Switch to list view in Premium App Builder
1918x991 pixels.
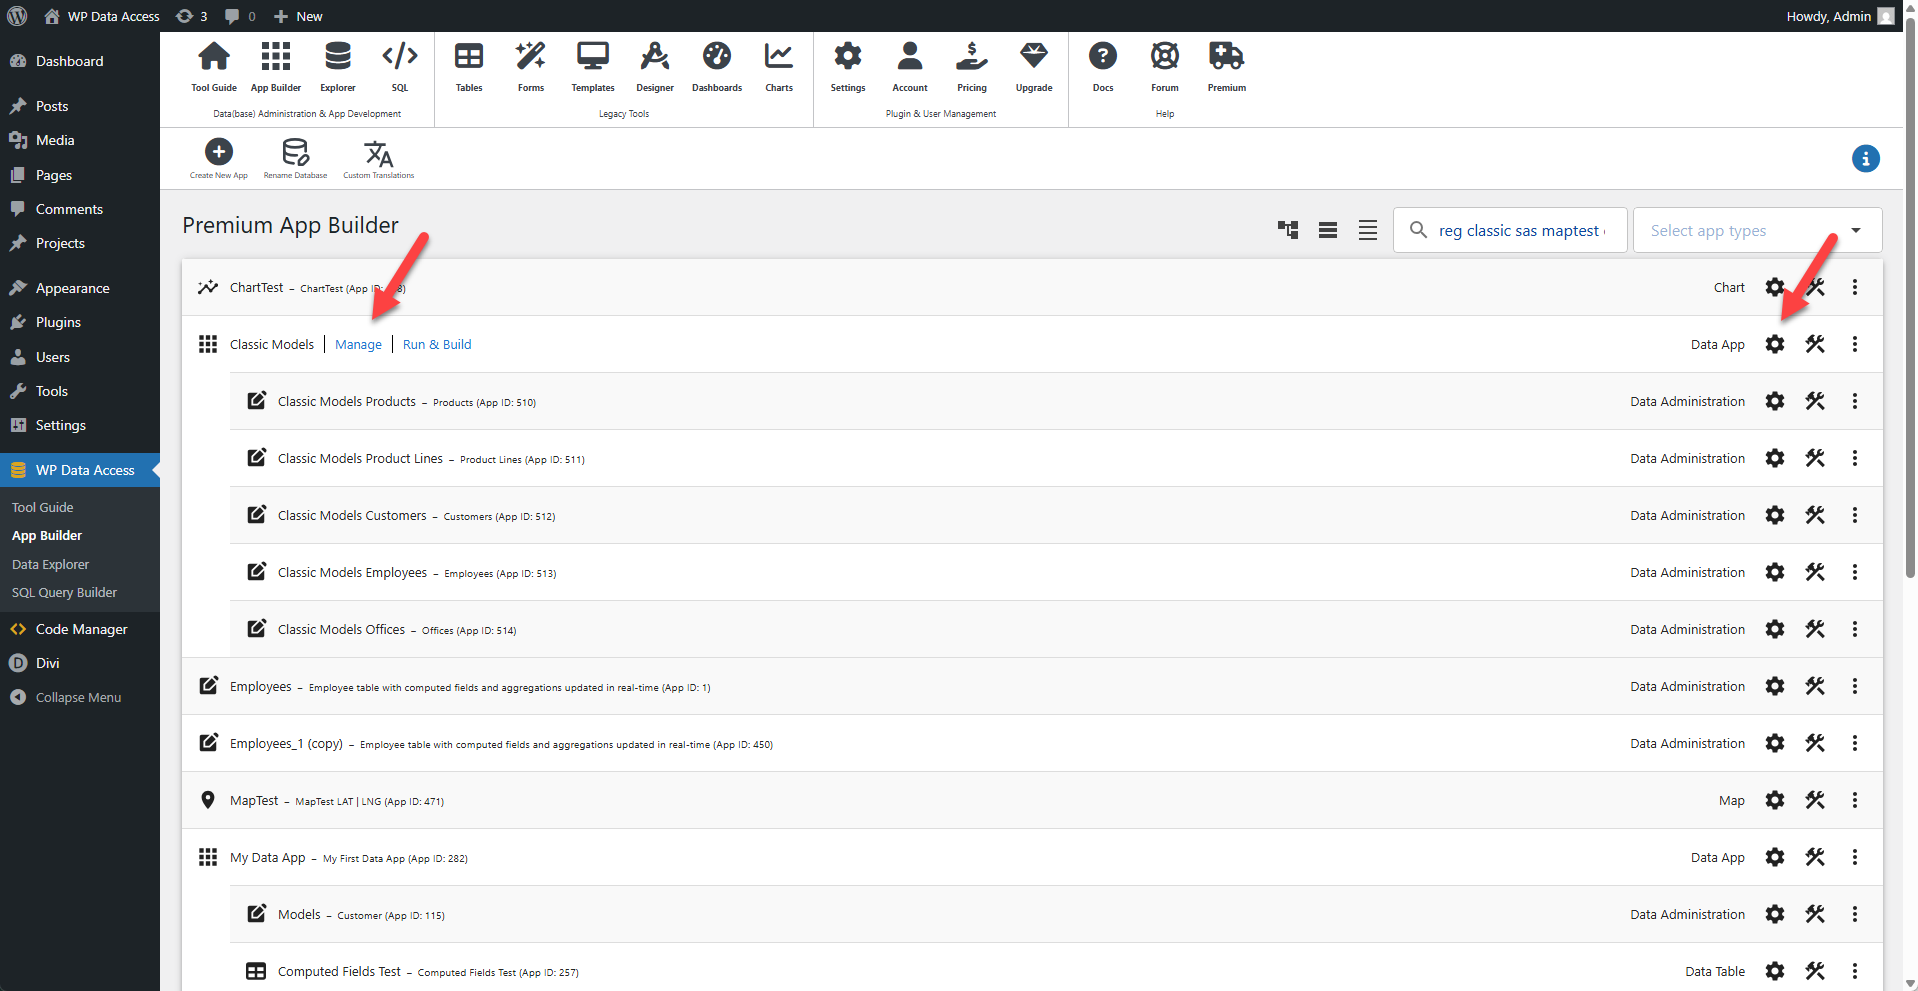(1327, 229)
